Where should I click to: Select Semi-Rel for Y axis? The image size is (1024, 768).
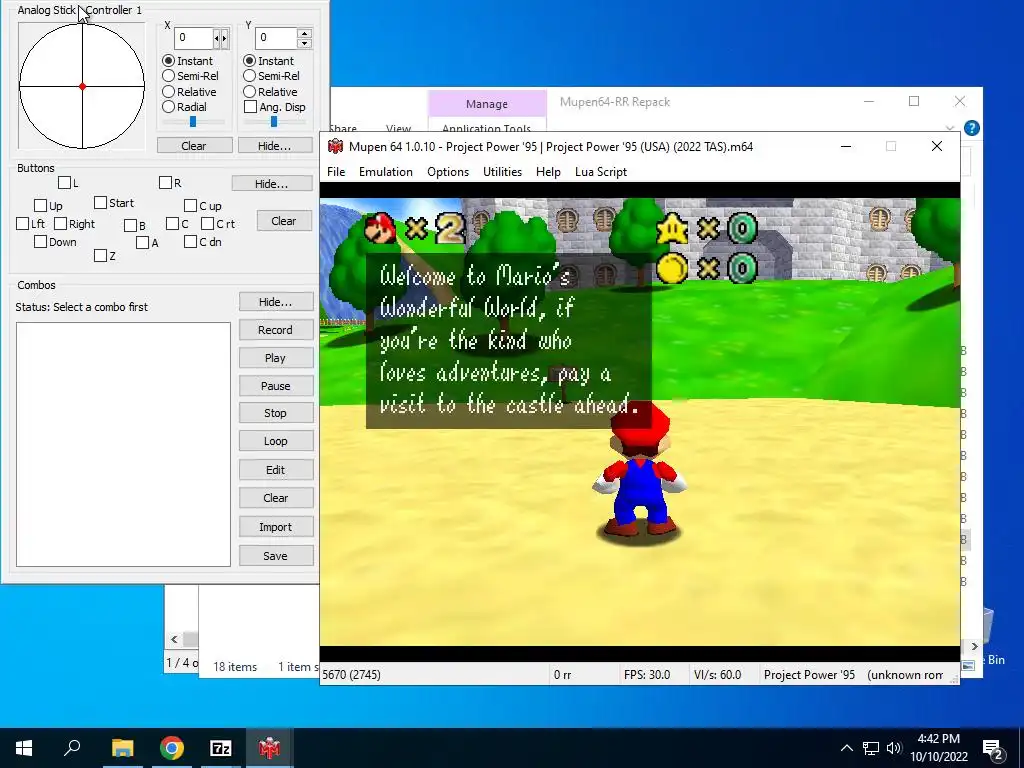pyautogui.click(x=249, y=76)
